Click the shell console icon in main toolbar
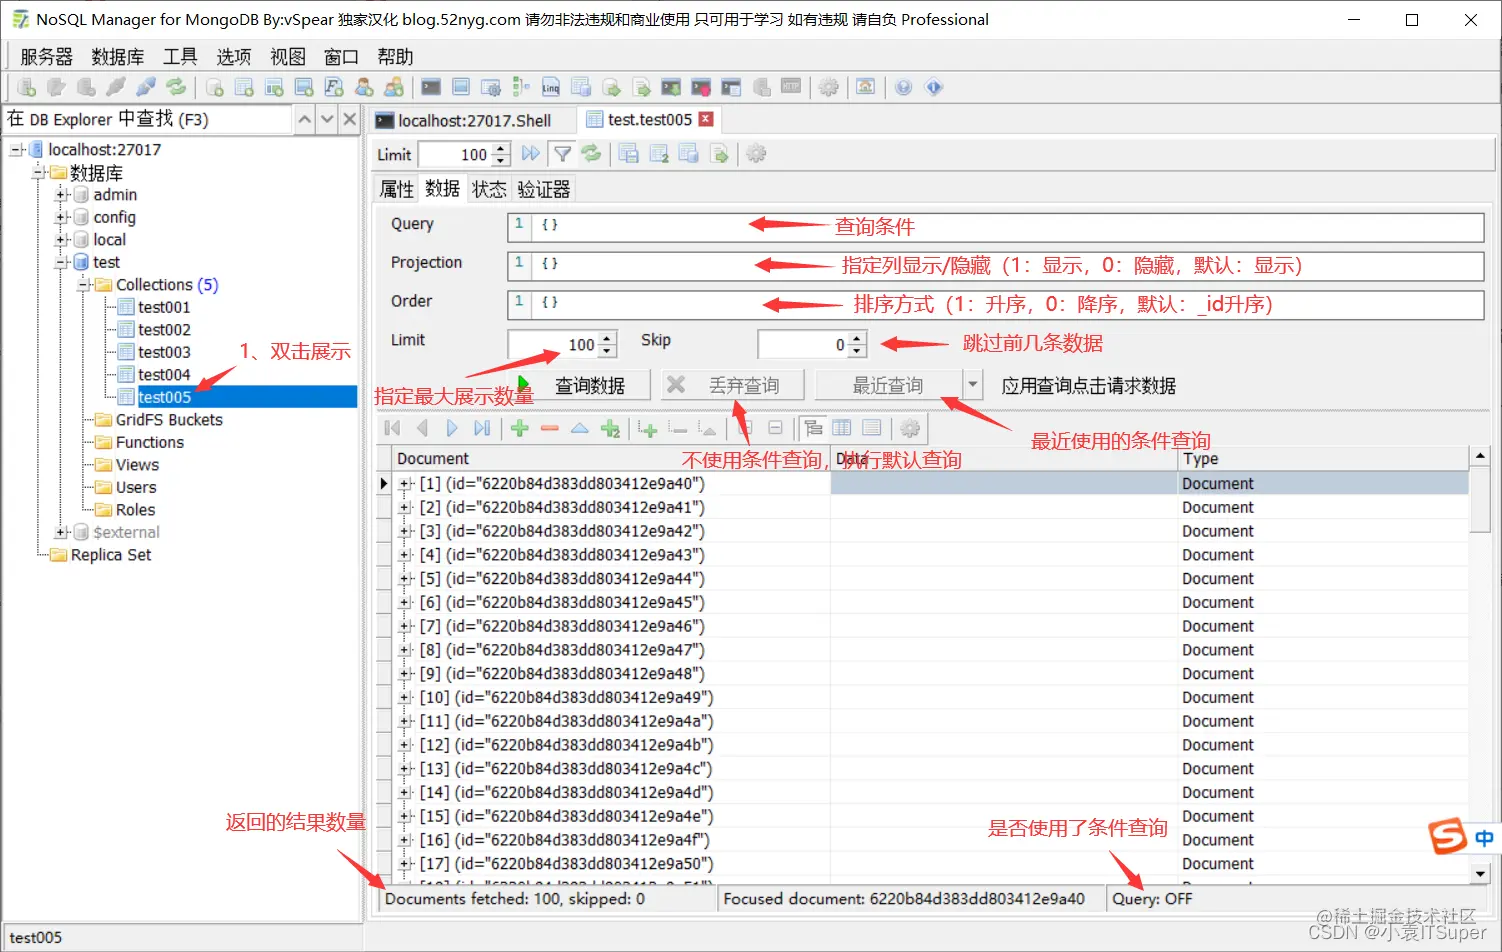1502x952 pixels. pos(431,87)
